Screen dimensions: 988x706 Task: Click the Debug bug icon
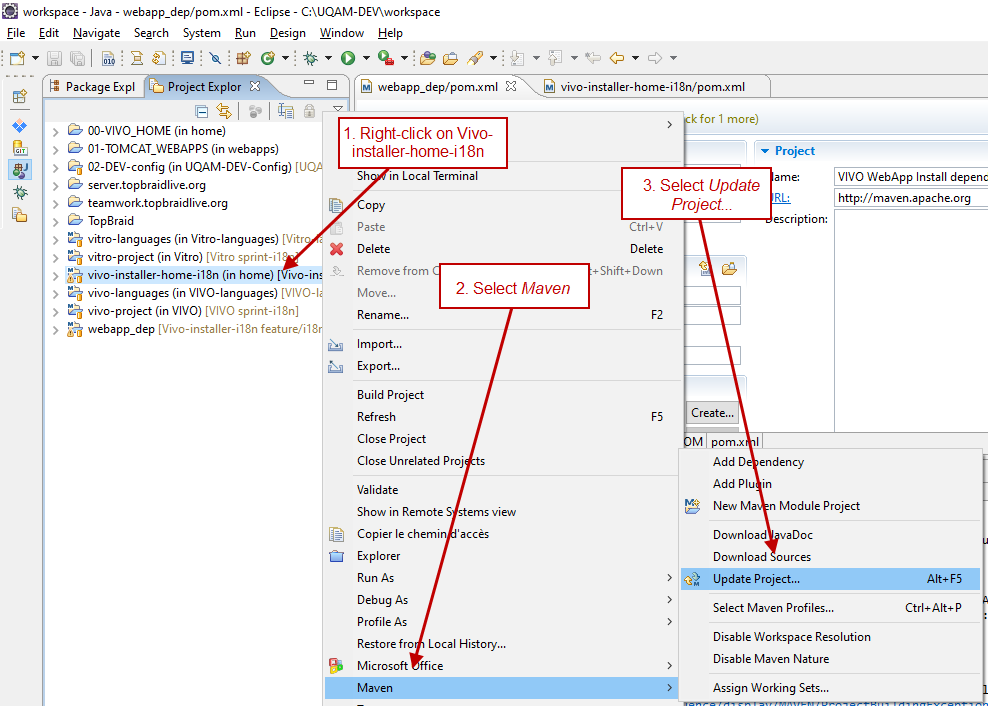click(x=310, y=58)
